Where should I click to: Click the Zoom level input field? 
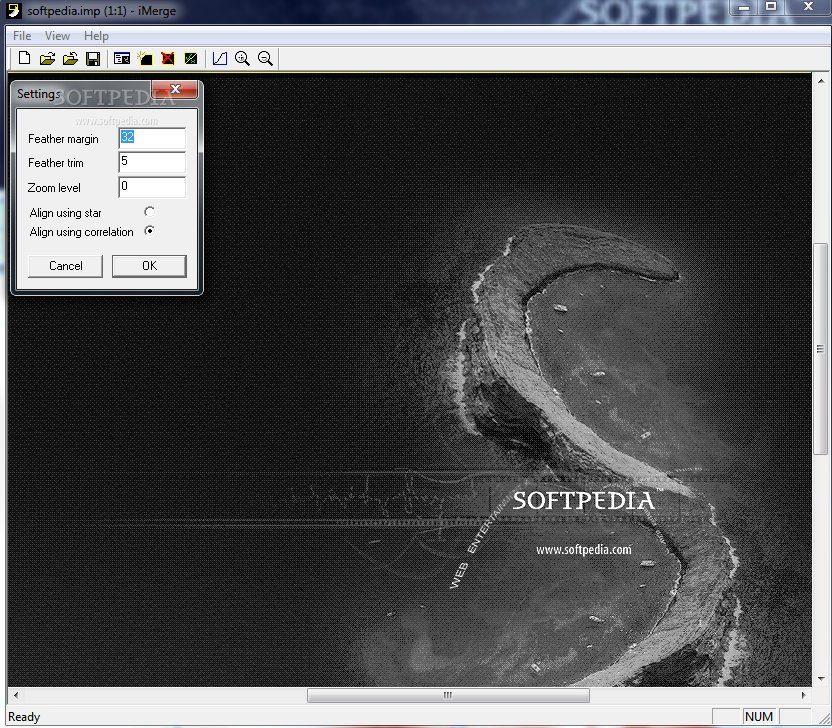pyautogui.click(x=152, y=187)
